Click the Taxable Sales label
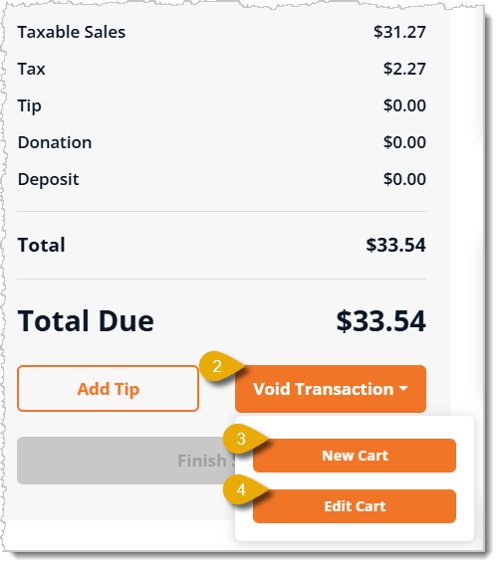 pos(72,32)
